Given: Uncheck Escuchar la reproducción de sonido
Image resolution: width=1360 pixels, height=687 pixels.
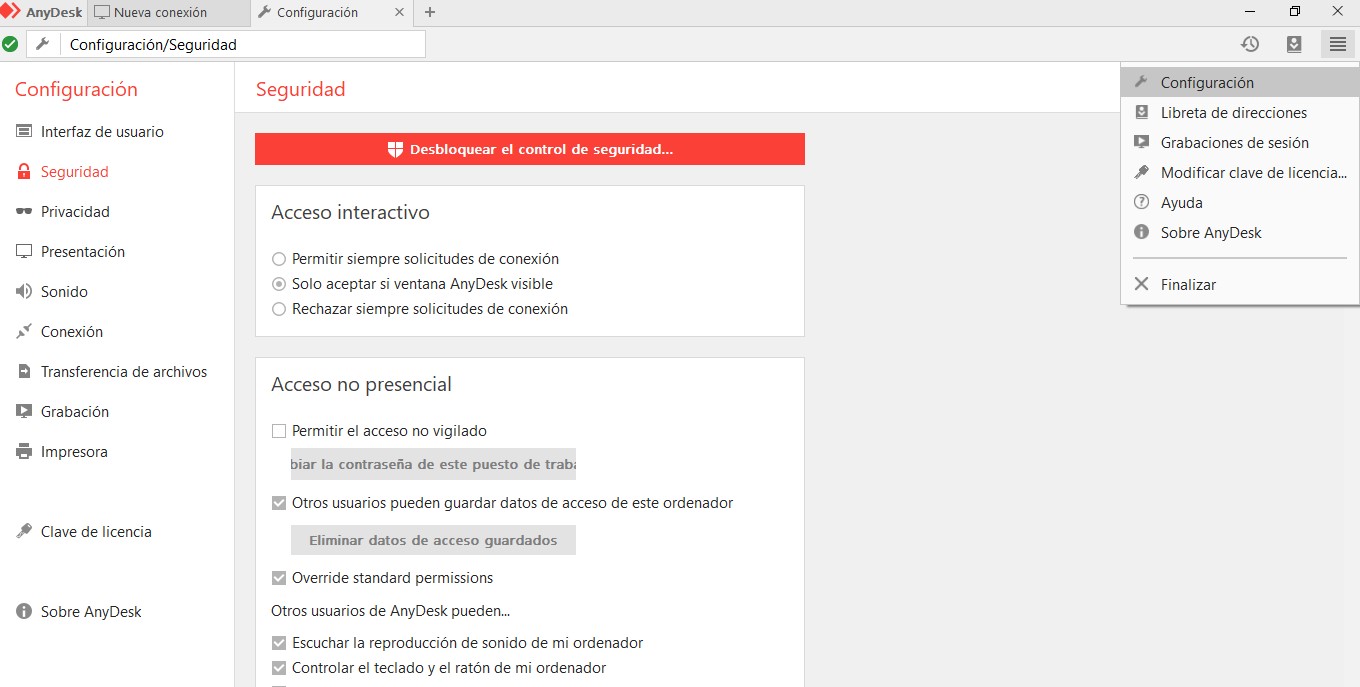Looking at the screenshot, I should point(278,643).
